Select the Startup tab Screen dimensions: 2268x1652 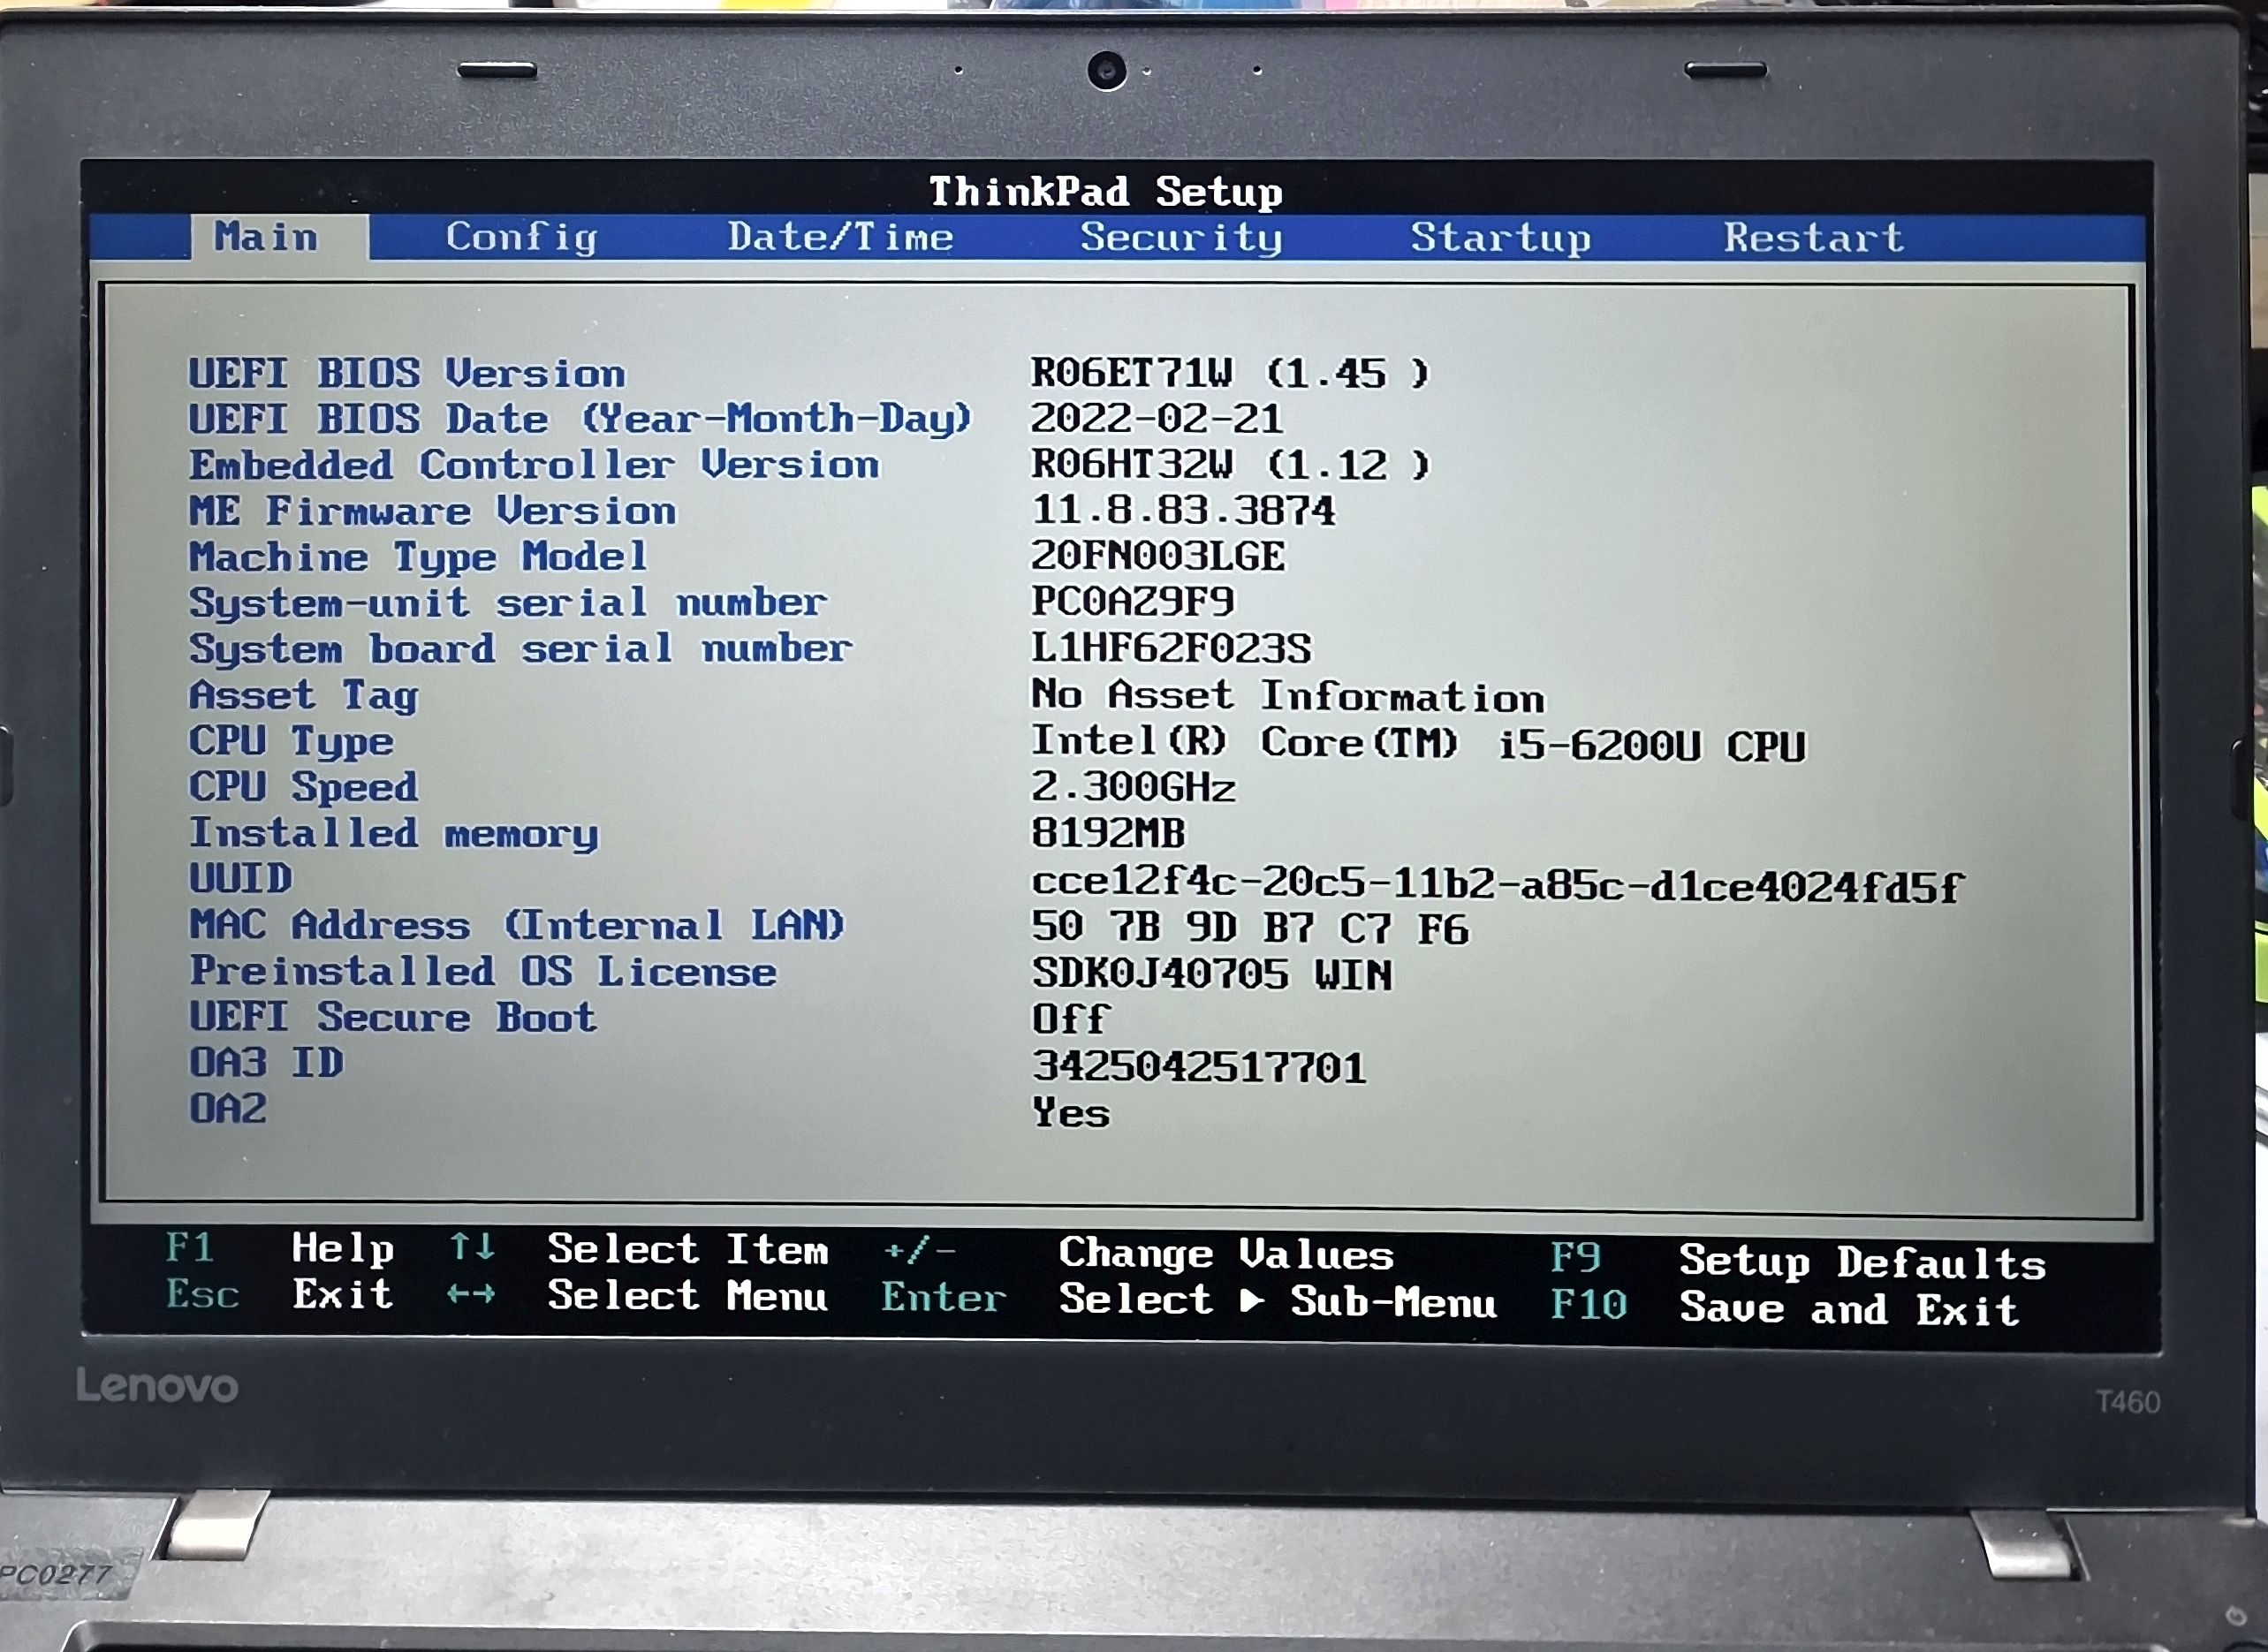pyautogui.click(x=1500, y=238)
